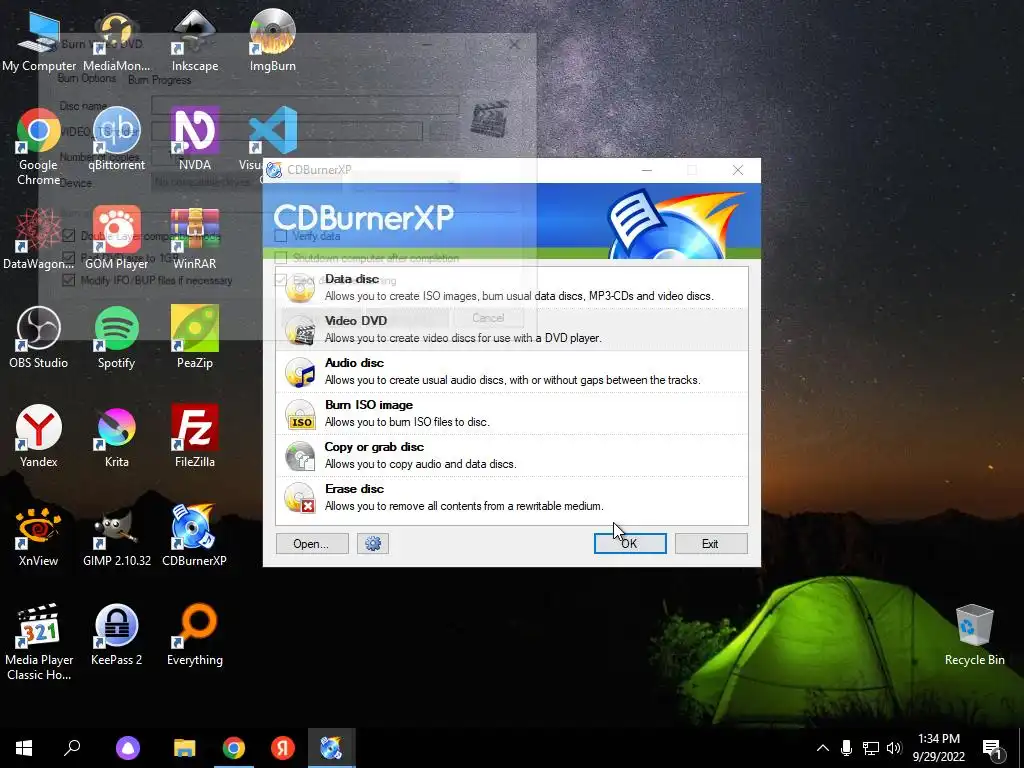
Task: Open the volume control tray icon
Action: (894, 748)
